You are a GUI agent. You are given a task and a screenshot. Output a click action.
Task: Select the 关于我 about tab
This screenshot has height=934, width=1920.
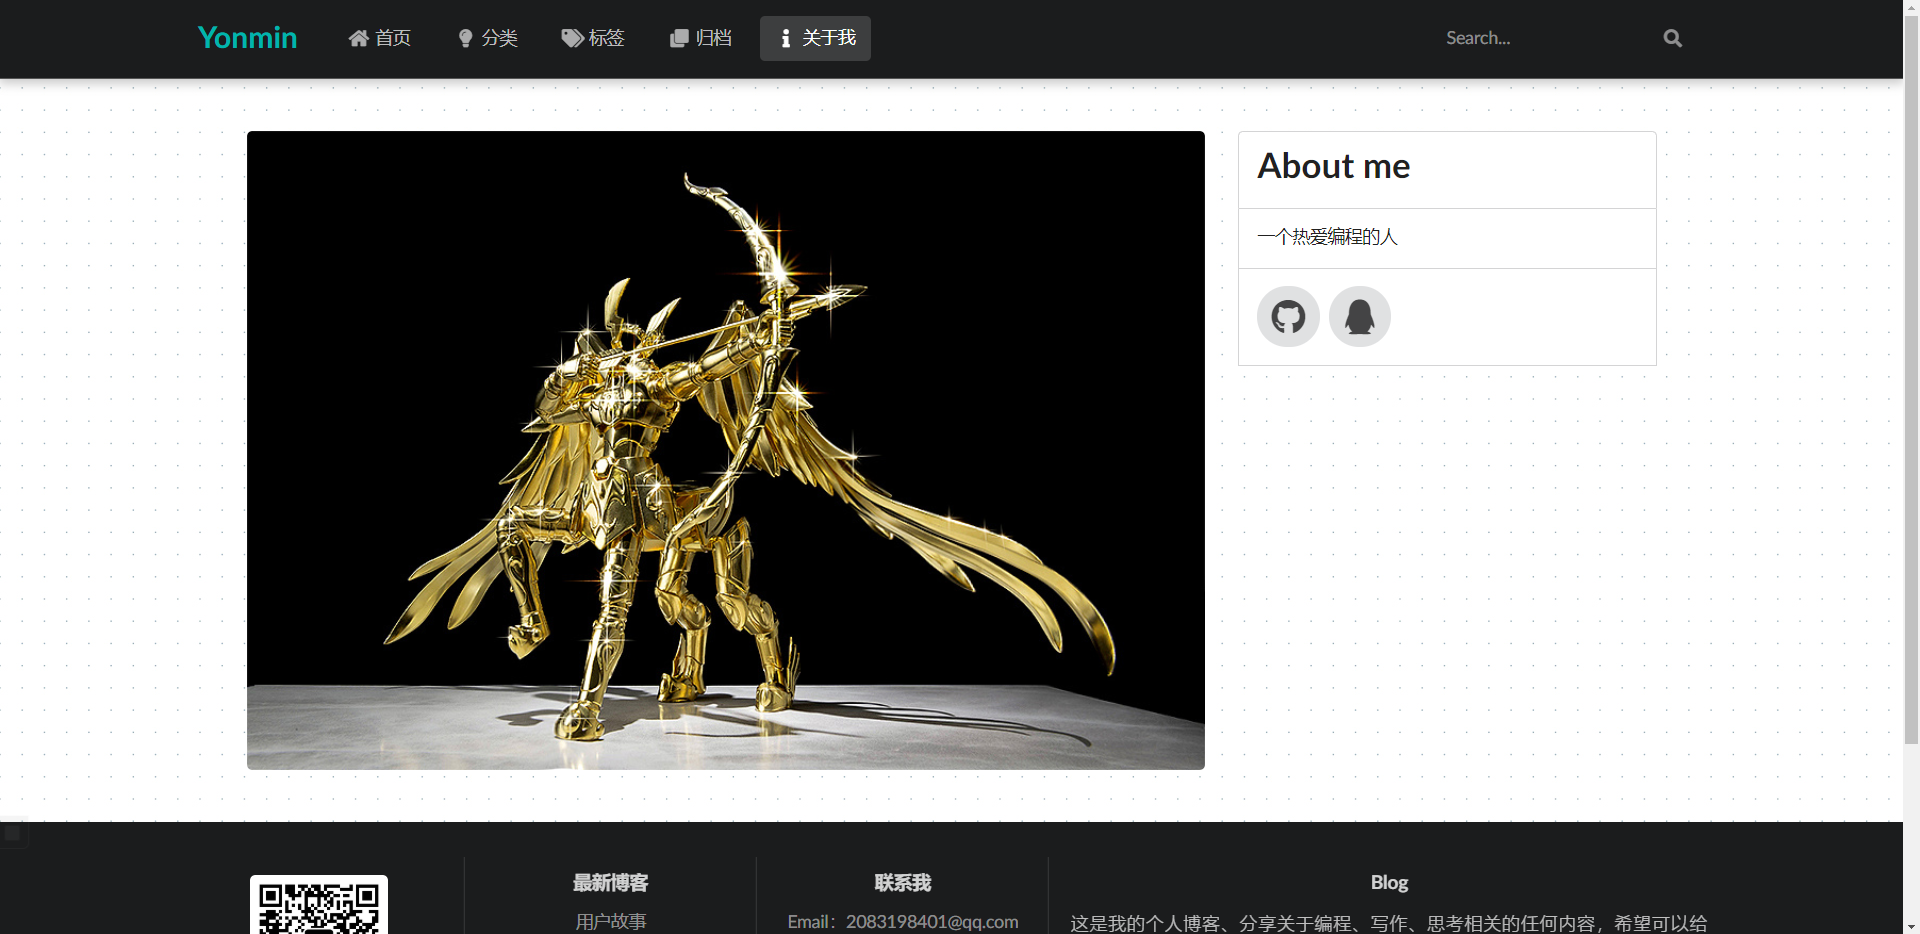(815, 38)
